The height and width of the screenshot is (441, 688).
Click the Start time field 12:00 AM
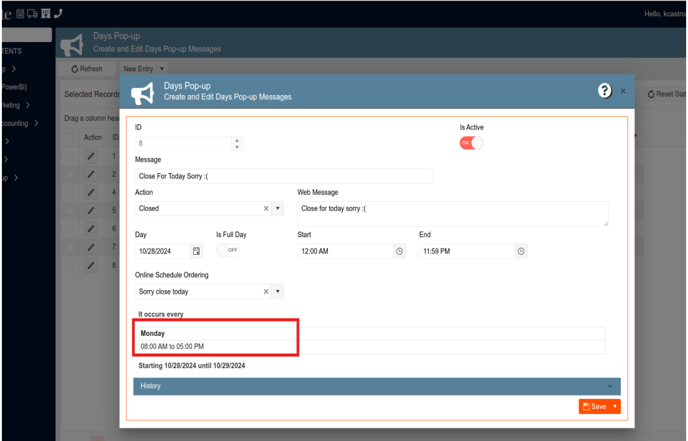(345, 251)
